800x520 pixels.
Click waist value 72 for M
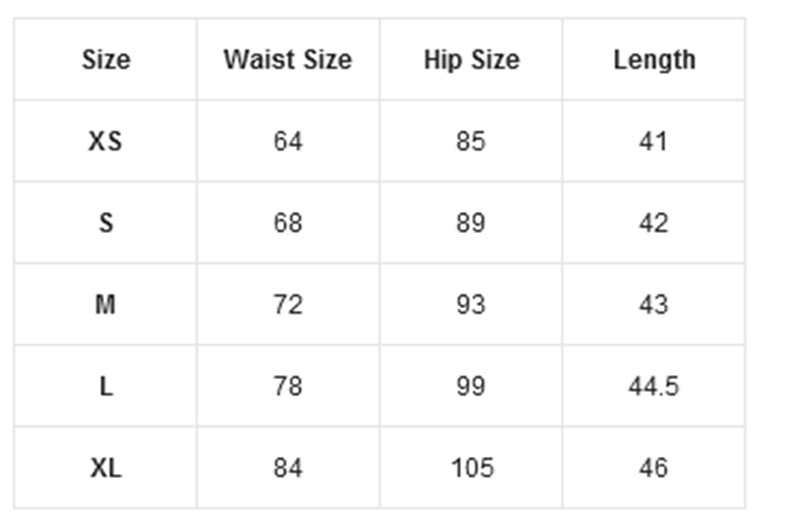pyautogui.click(x=287, y=305)
